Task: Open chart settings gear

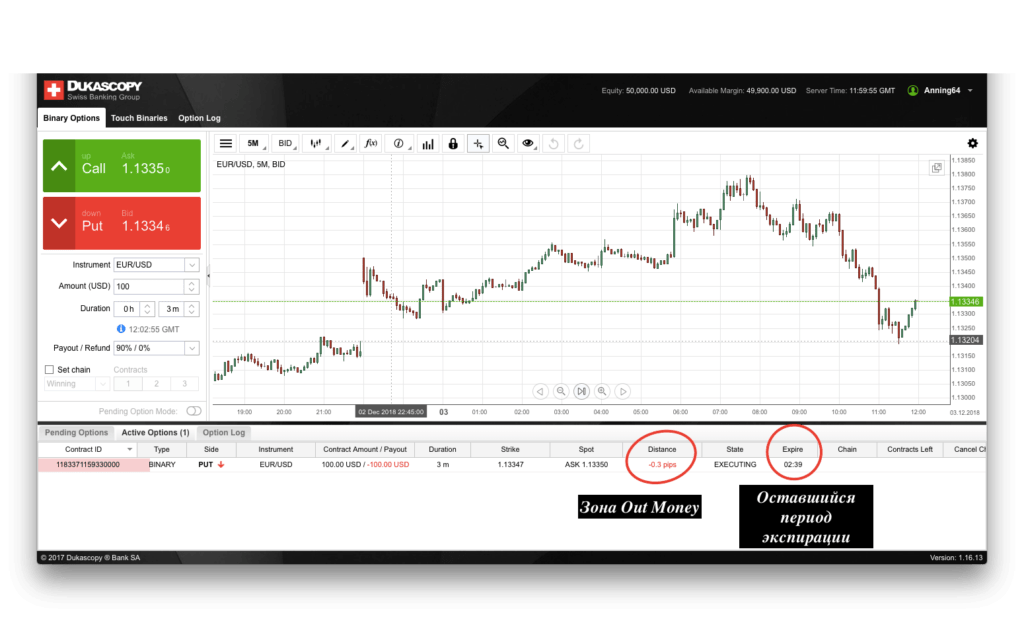Action: 972,144
